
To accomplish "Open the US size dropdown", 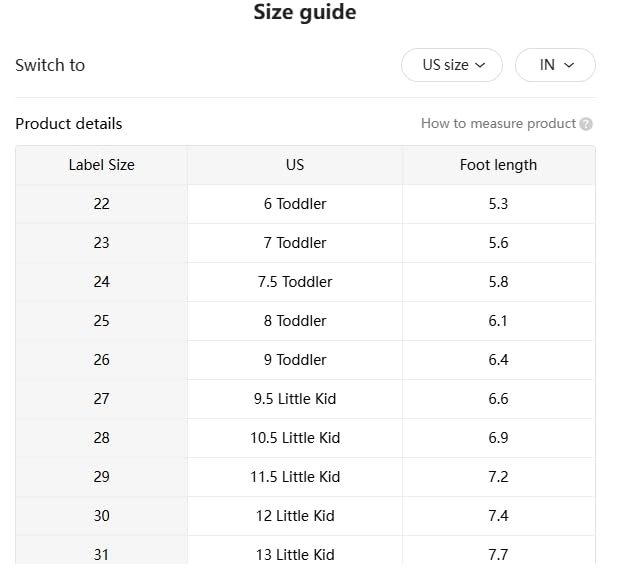I will tap(452, 65).
